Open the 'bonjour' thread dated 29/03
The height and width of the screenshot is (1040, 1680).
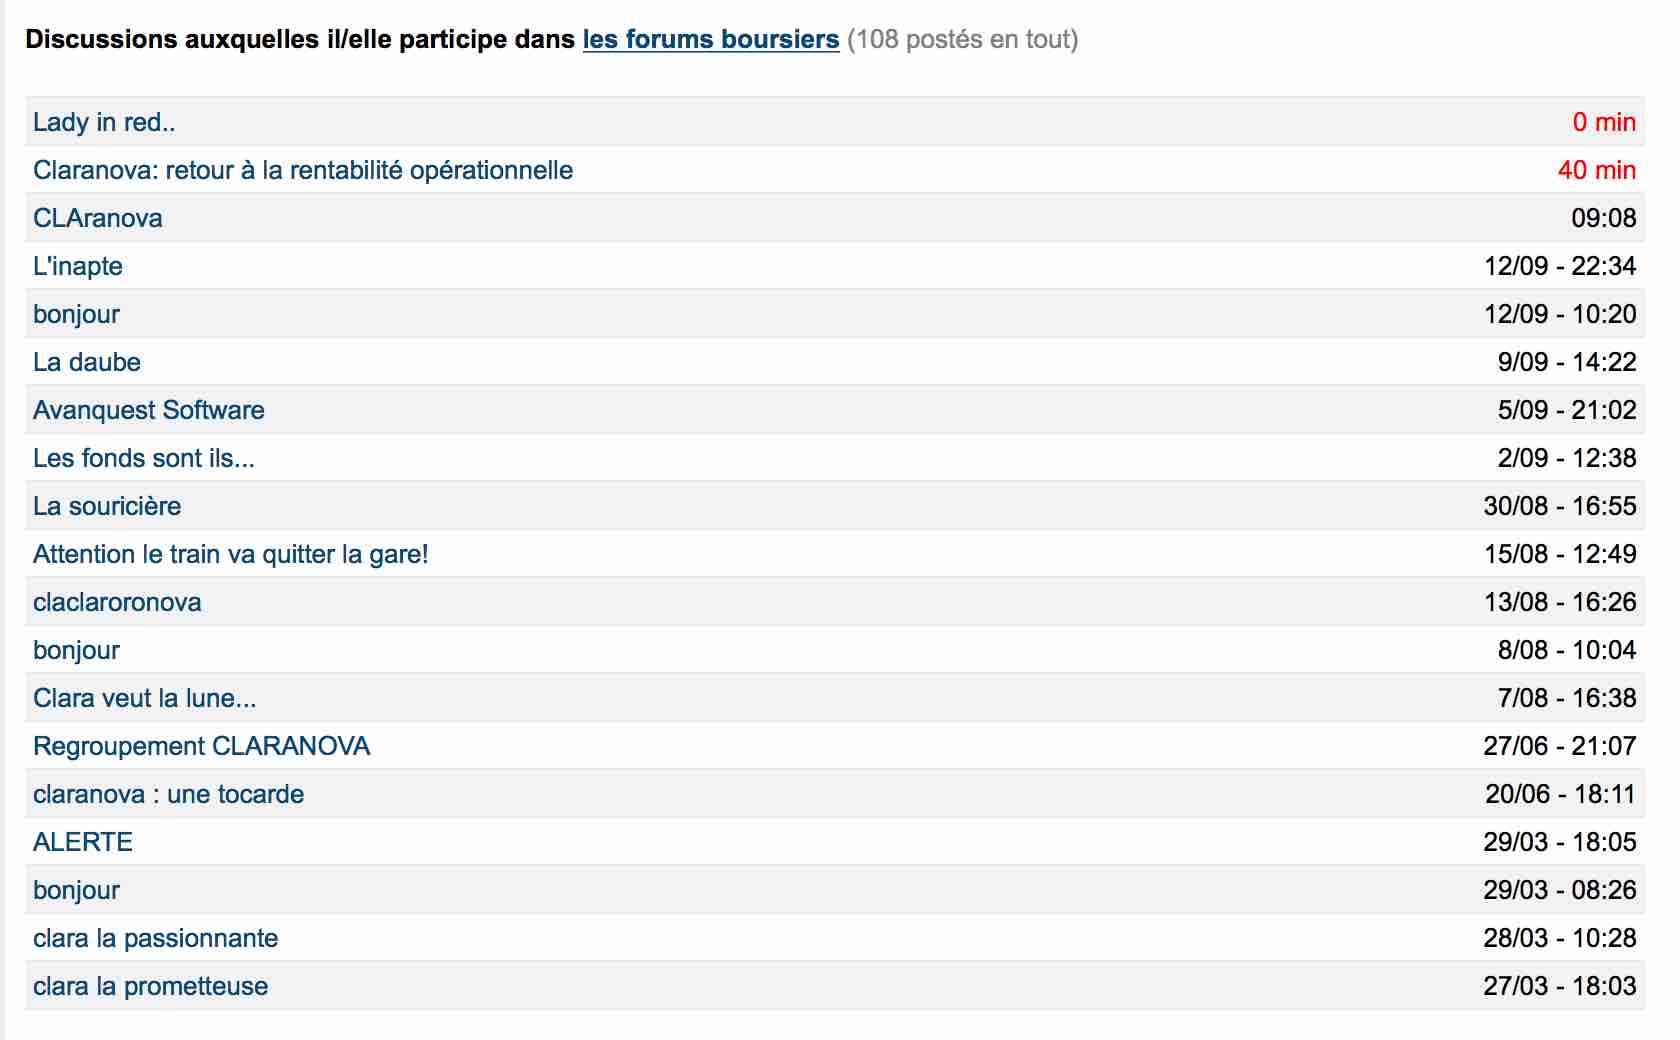click(x=77, y=890)
